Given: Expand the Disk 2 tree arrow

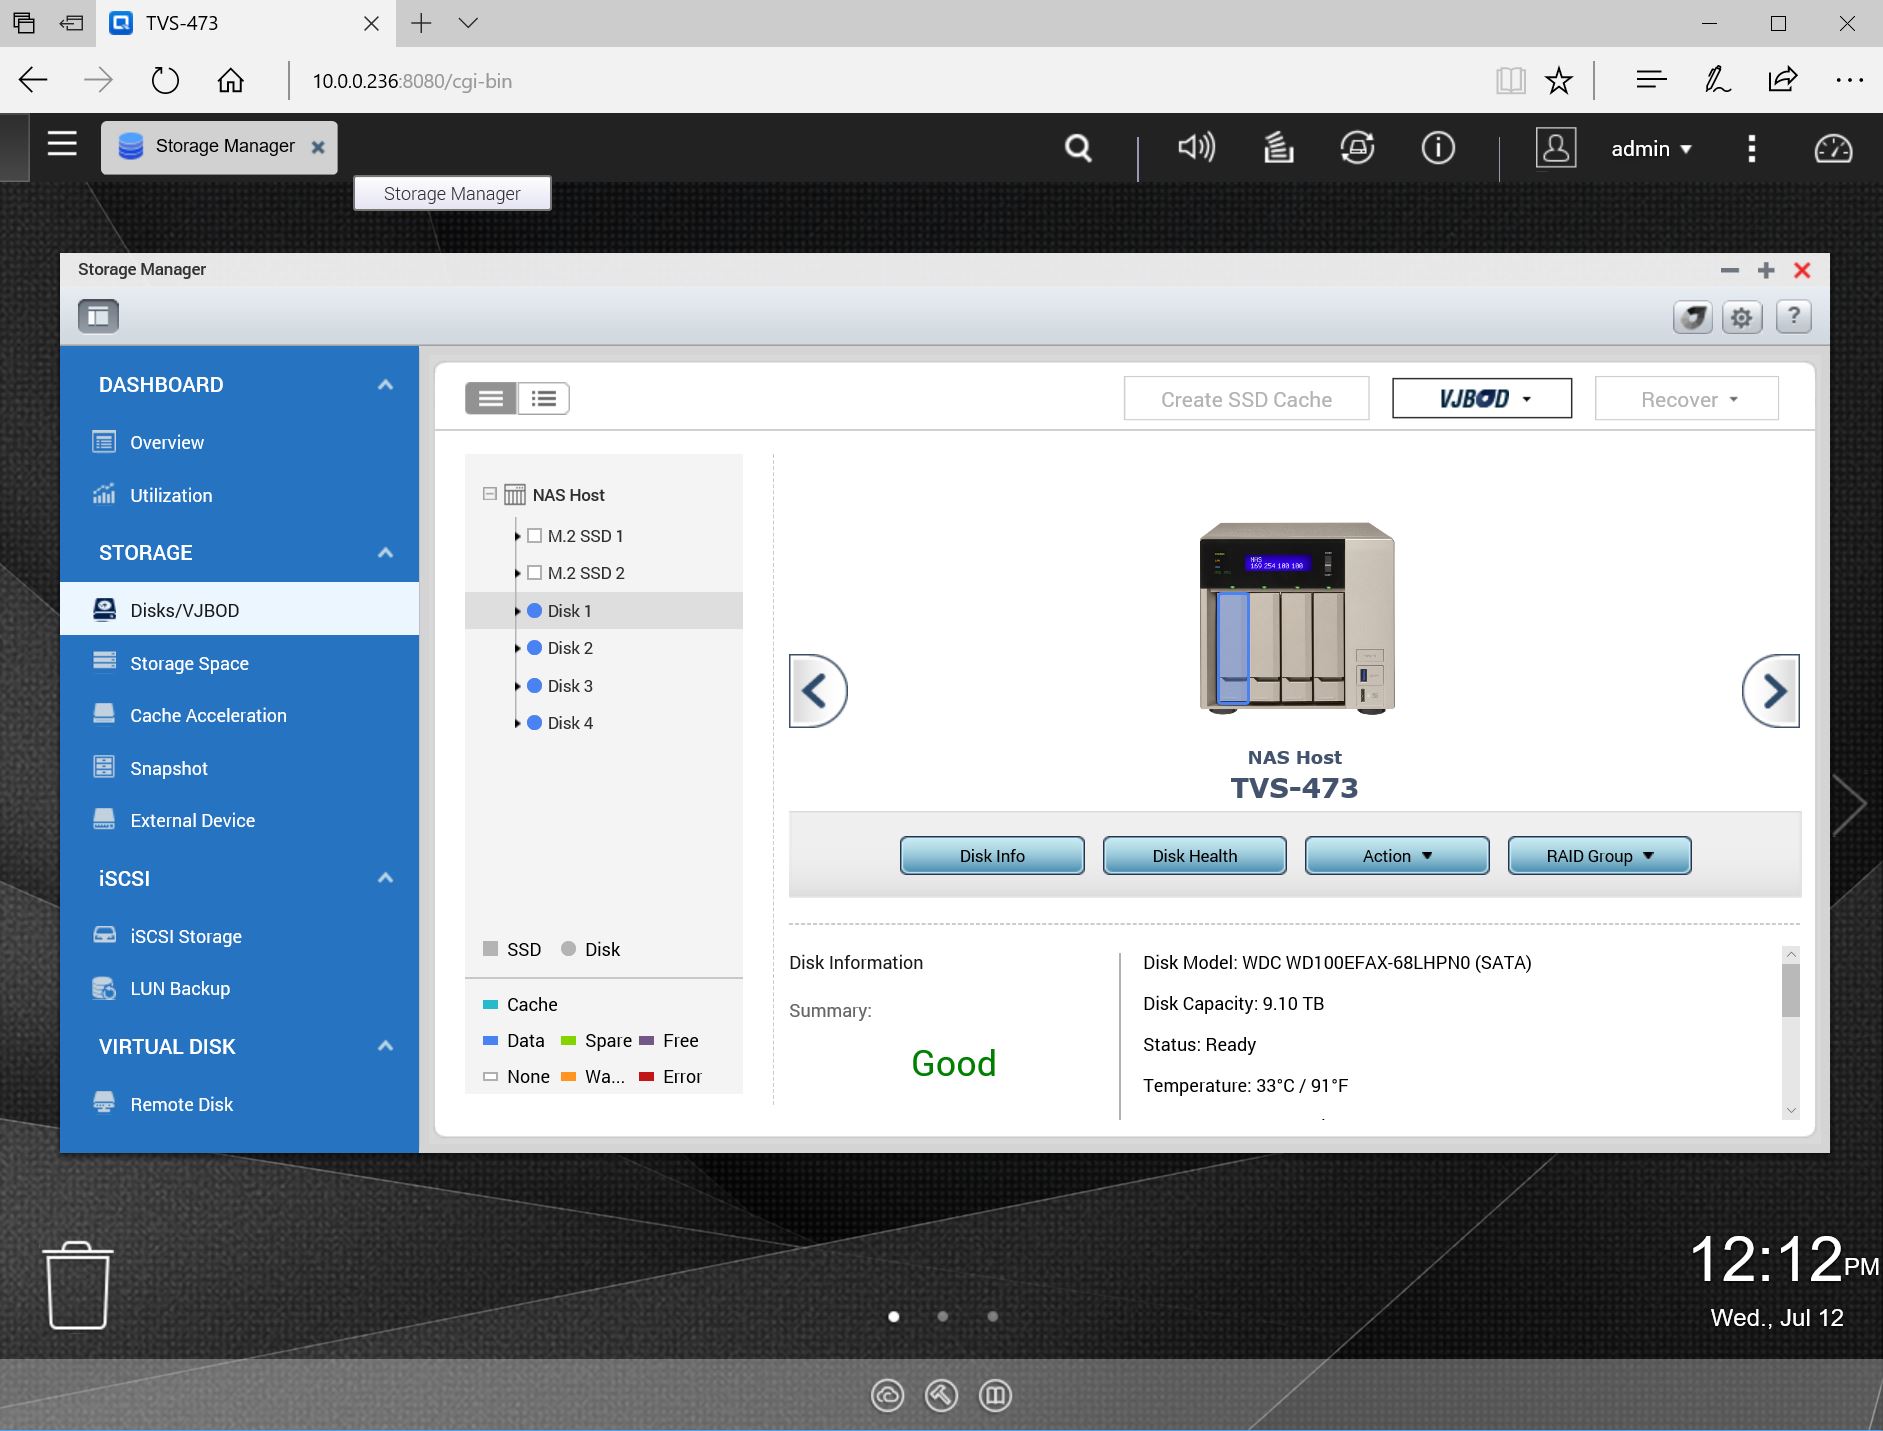Looking at the screenshot, I should tap(517, 648).
